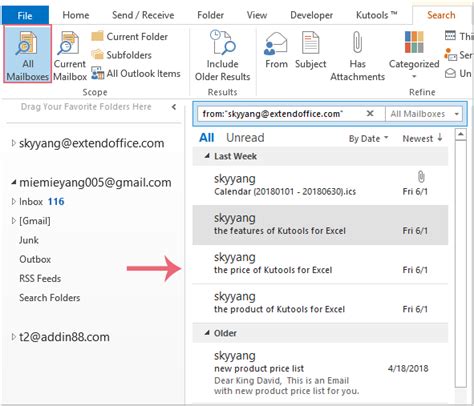Toggle the Newest sort order

tap(422, 138)
